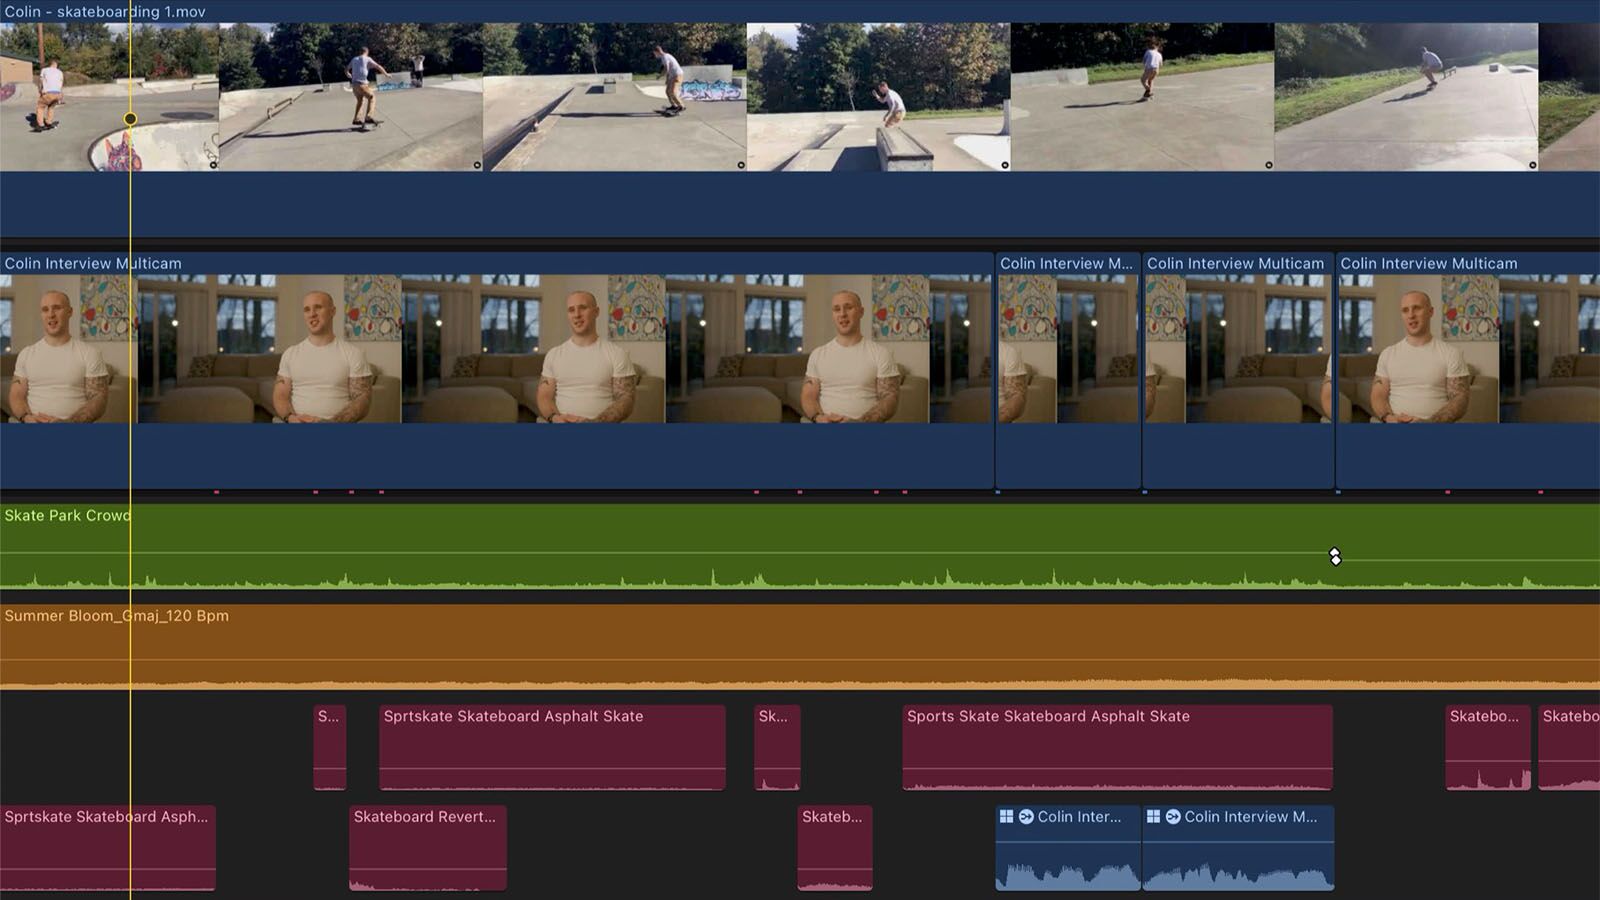Select the first red marker below the Colin Interview Multicam clip
Screen dimensions: 1600x900
pyautogui.click(x=216, y=490)
